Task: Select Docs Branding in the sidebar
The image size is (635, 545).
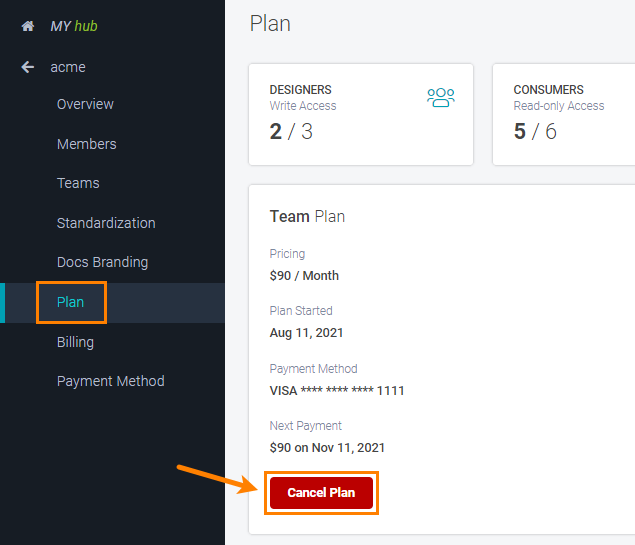Action: point(102,262)
